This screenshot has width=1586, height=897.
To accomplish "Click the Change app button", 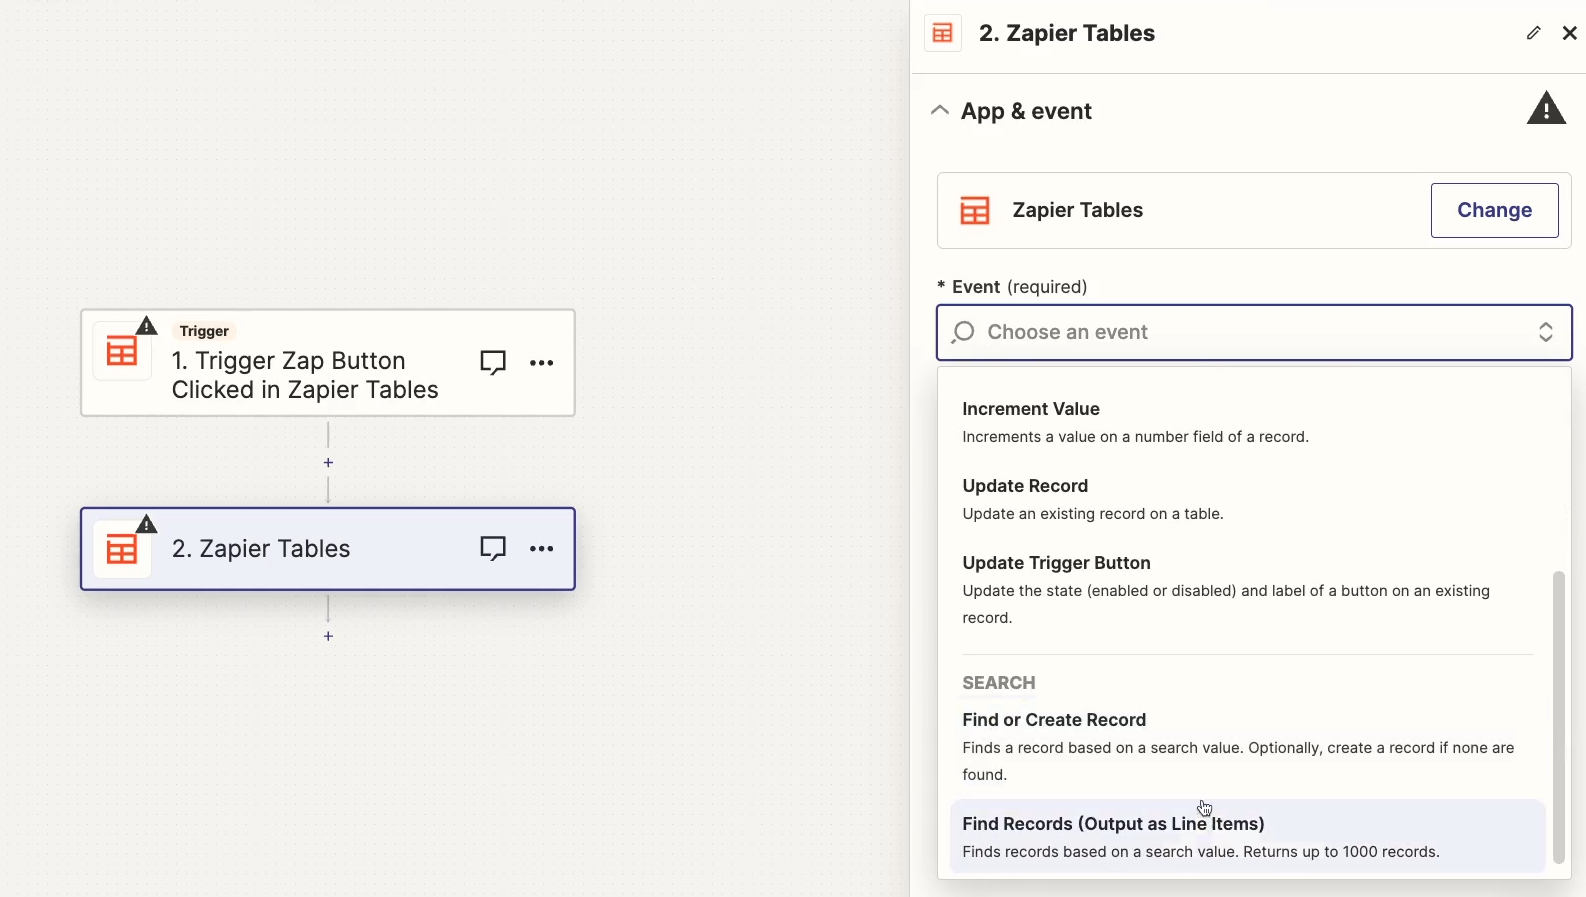I will (x=1494, y=210).
